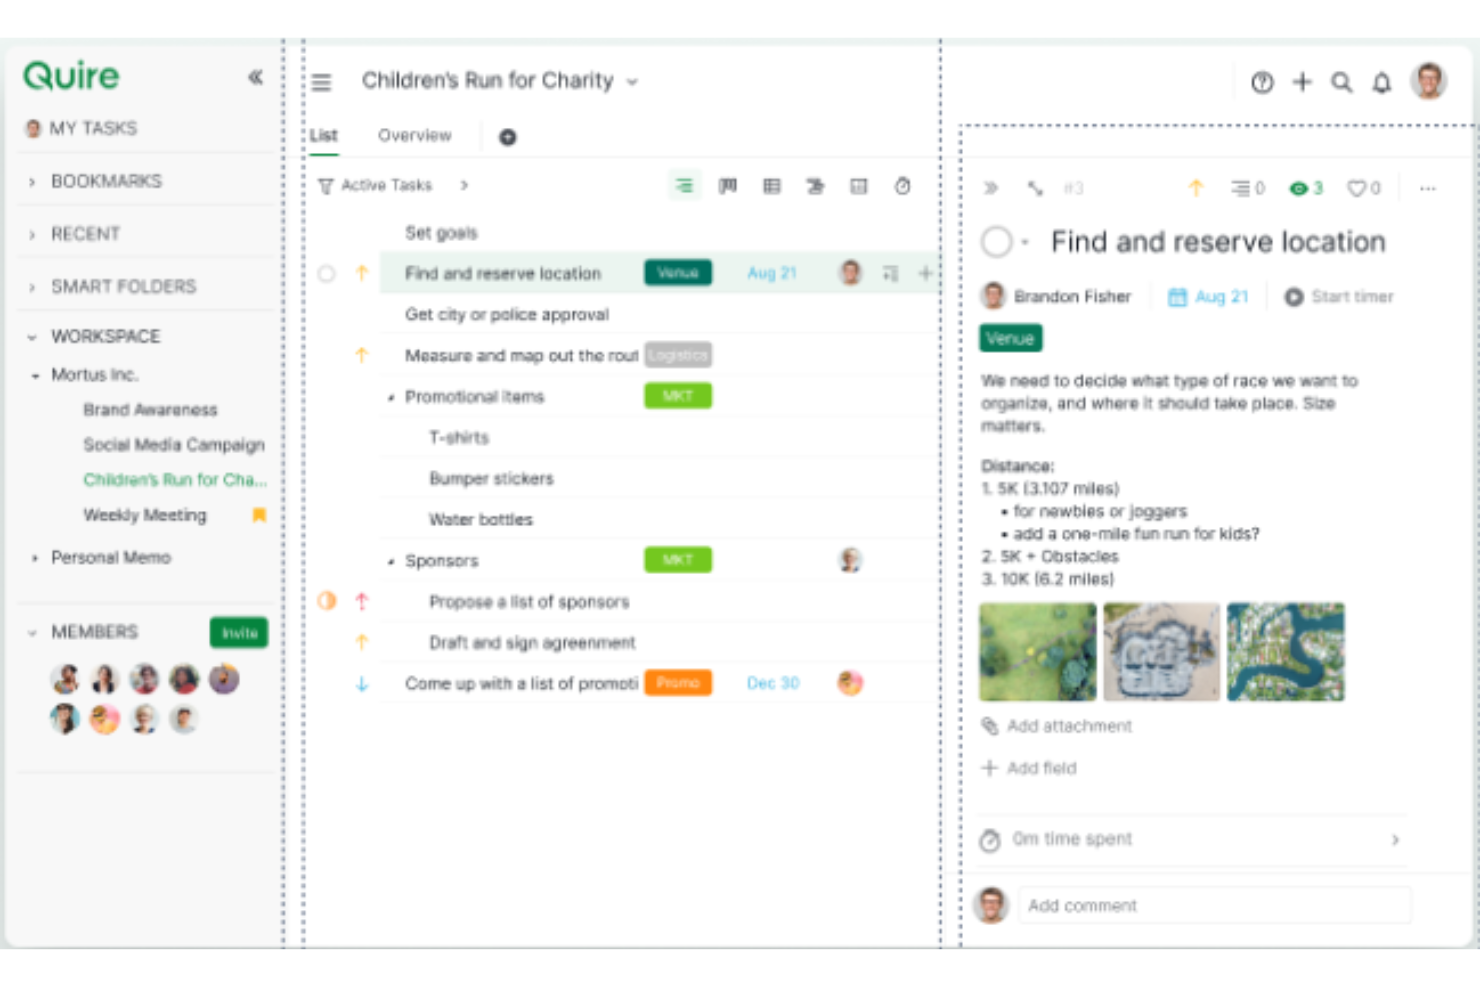Viewport: 1480px width, 987px height.
Task: Open the user profile avatar in top bar
Action: coord(1429,81)
